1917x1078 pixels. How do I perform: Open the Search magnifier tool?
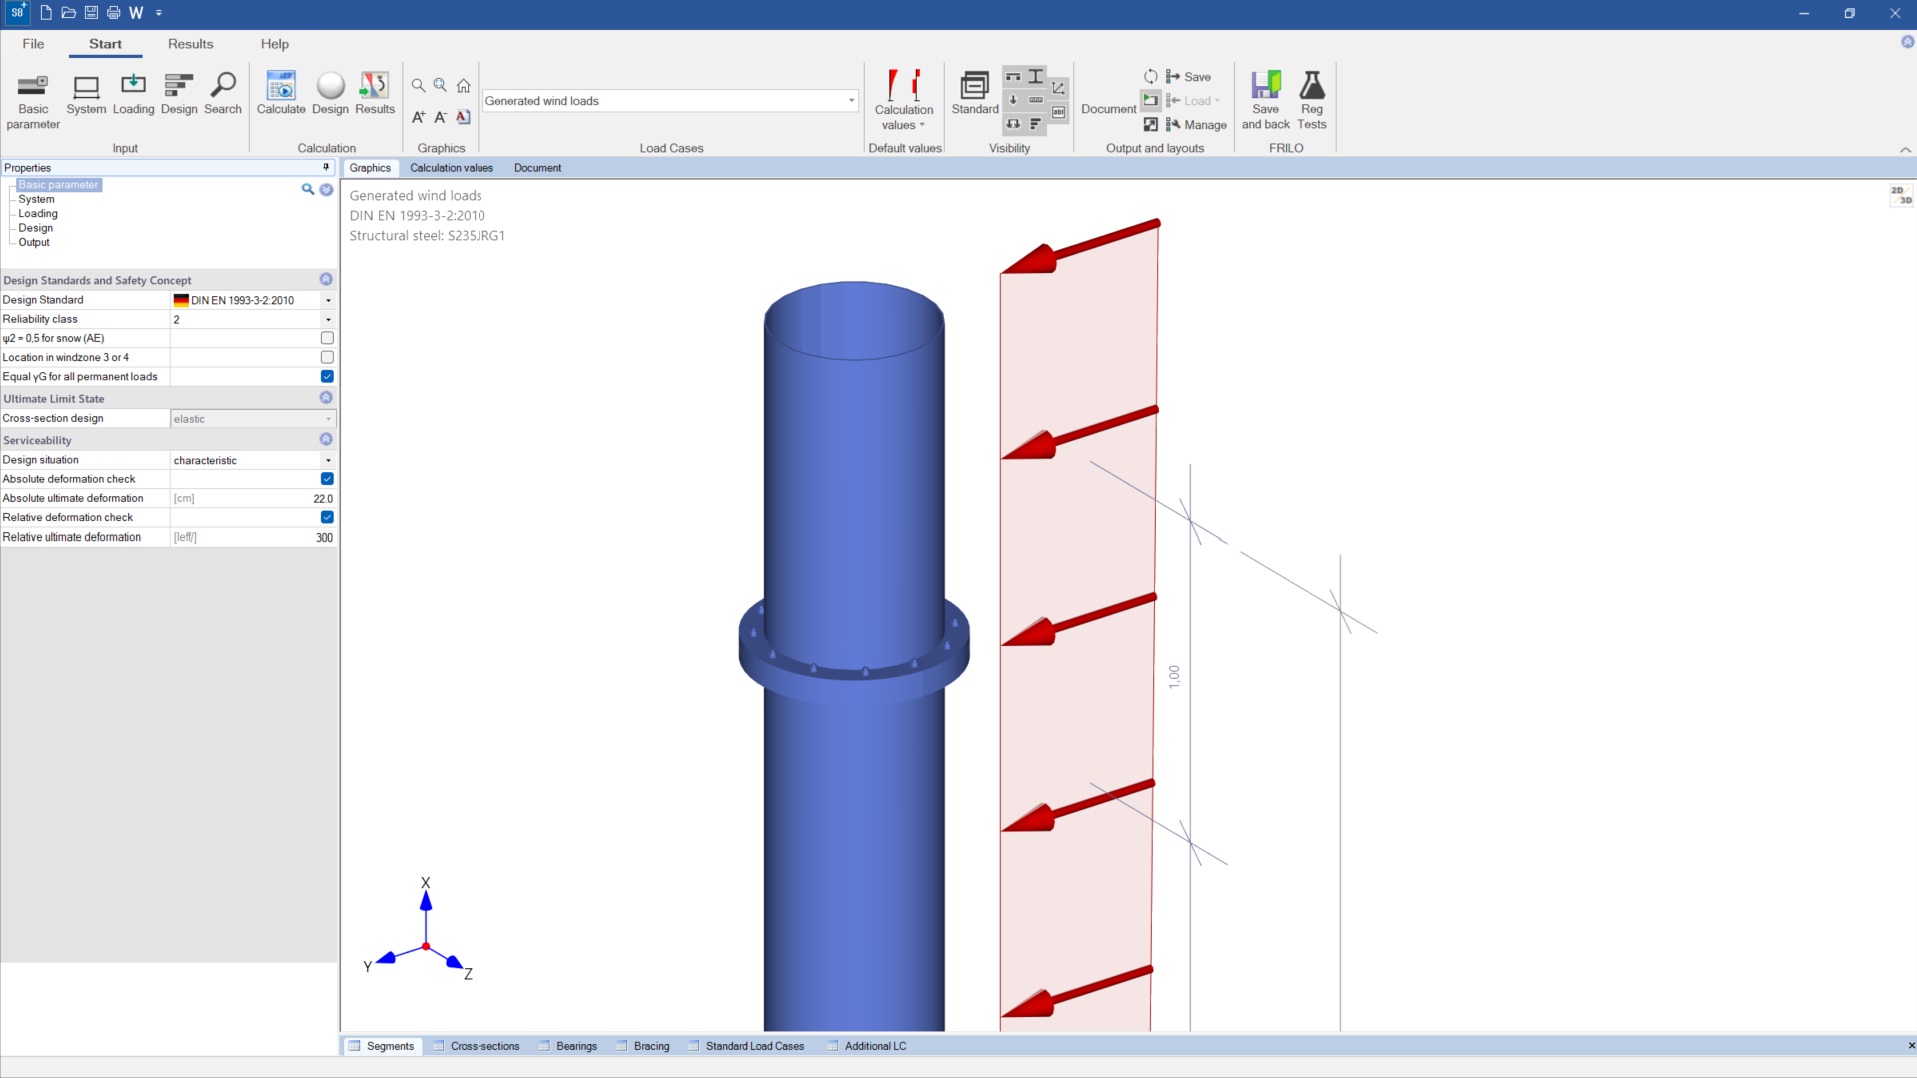[223, 95]
